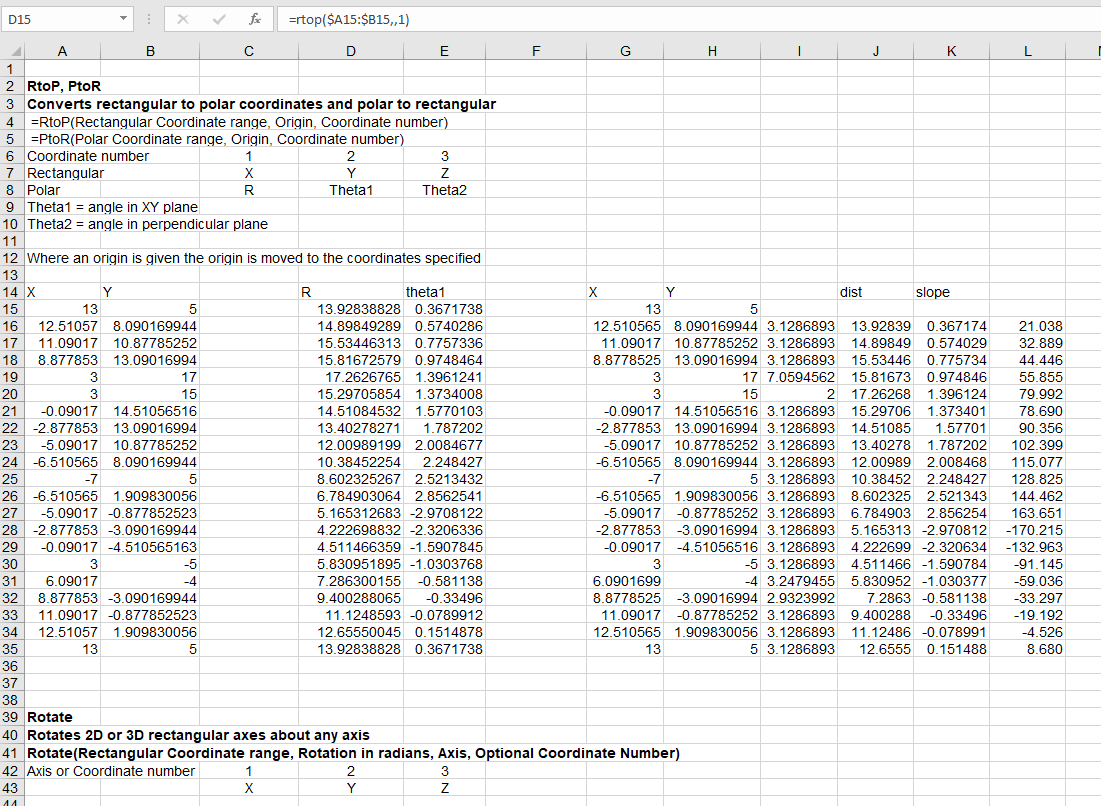
Task: Click inside the Name Box showing D15
Action: 58,19
